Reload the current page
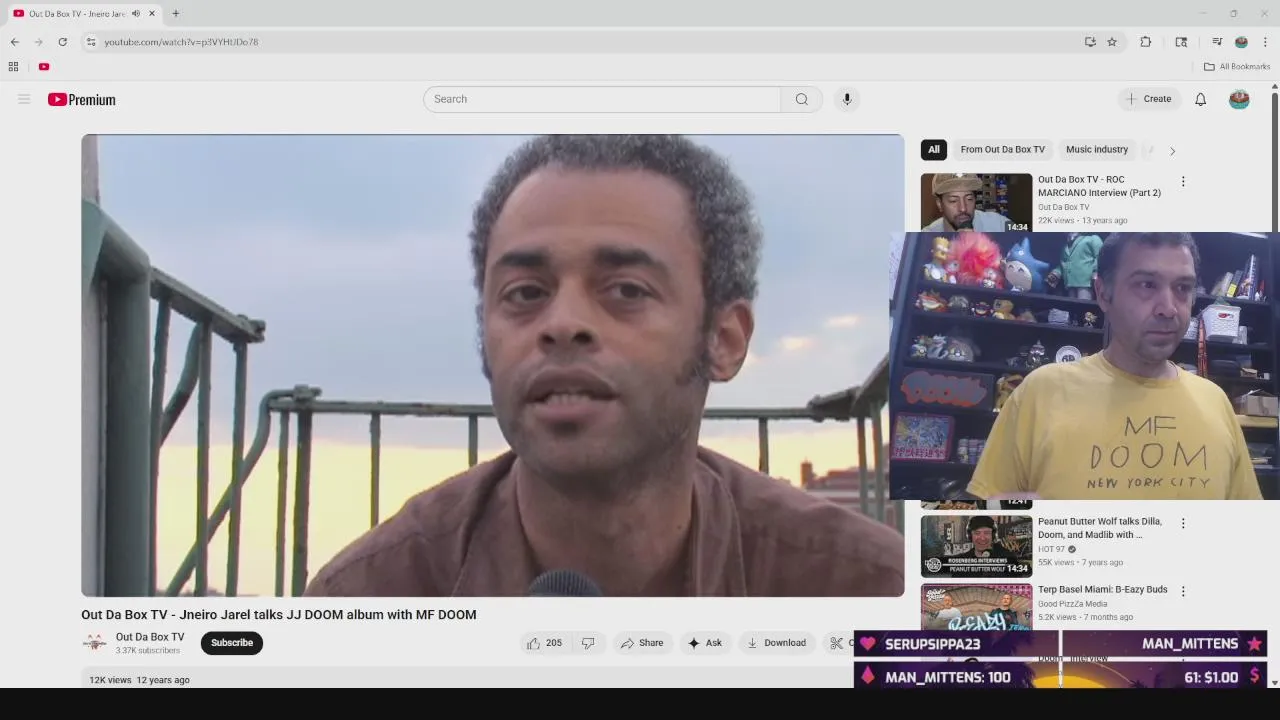 point(62,42)
